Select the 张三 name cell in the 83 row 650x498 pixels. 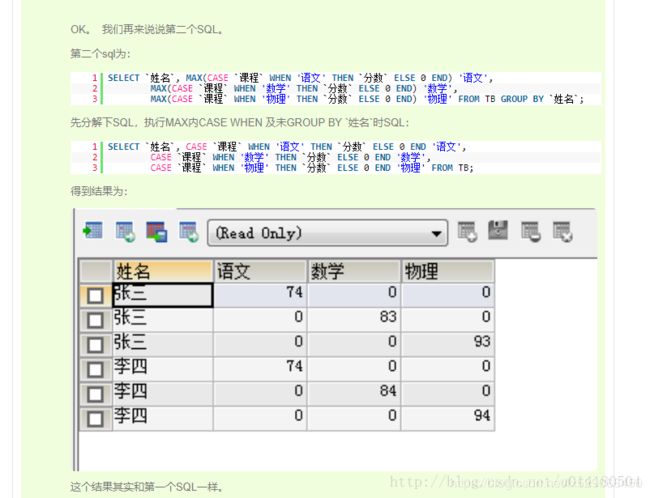163,320
